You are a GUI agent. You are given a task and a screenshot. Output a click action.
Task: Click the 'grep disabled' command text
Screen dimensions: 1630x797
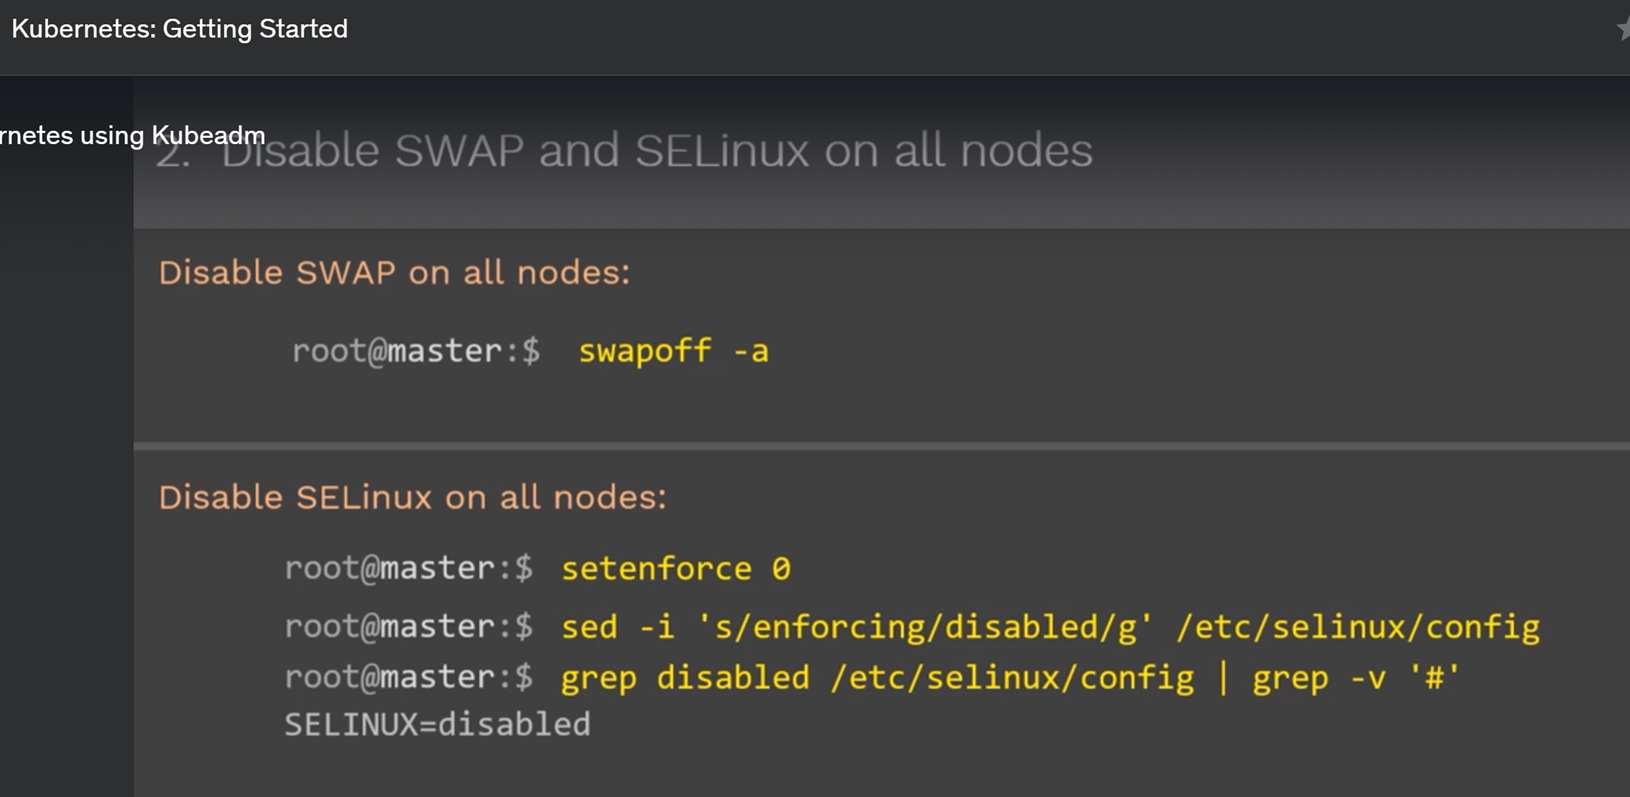(x=685, y=678)
